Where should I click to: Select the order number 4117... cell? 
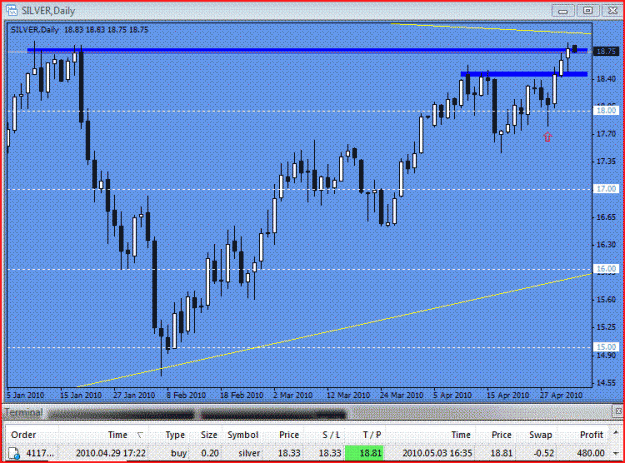click(x=40, y=453)
